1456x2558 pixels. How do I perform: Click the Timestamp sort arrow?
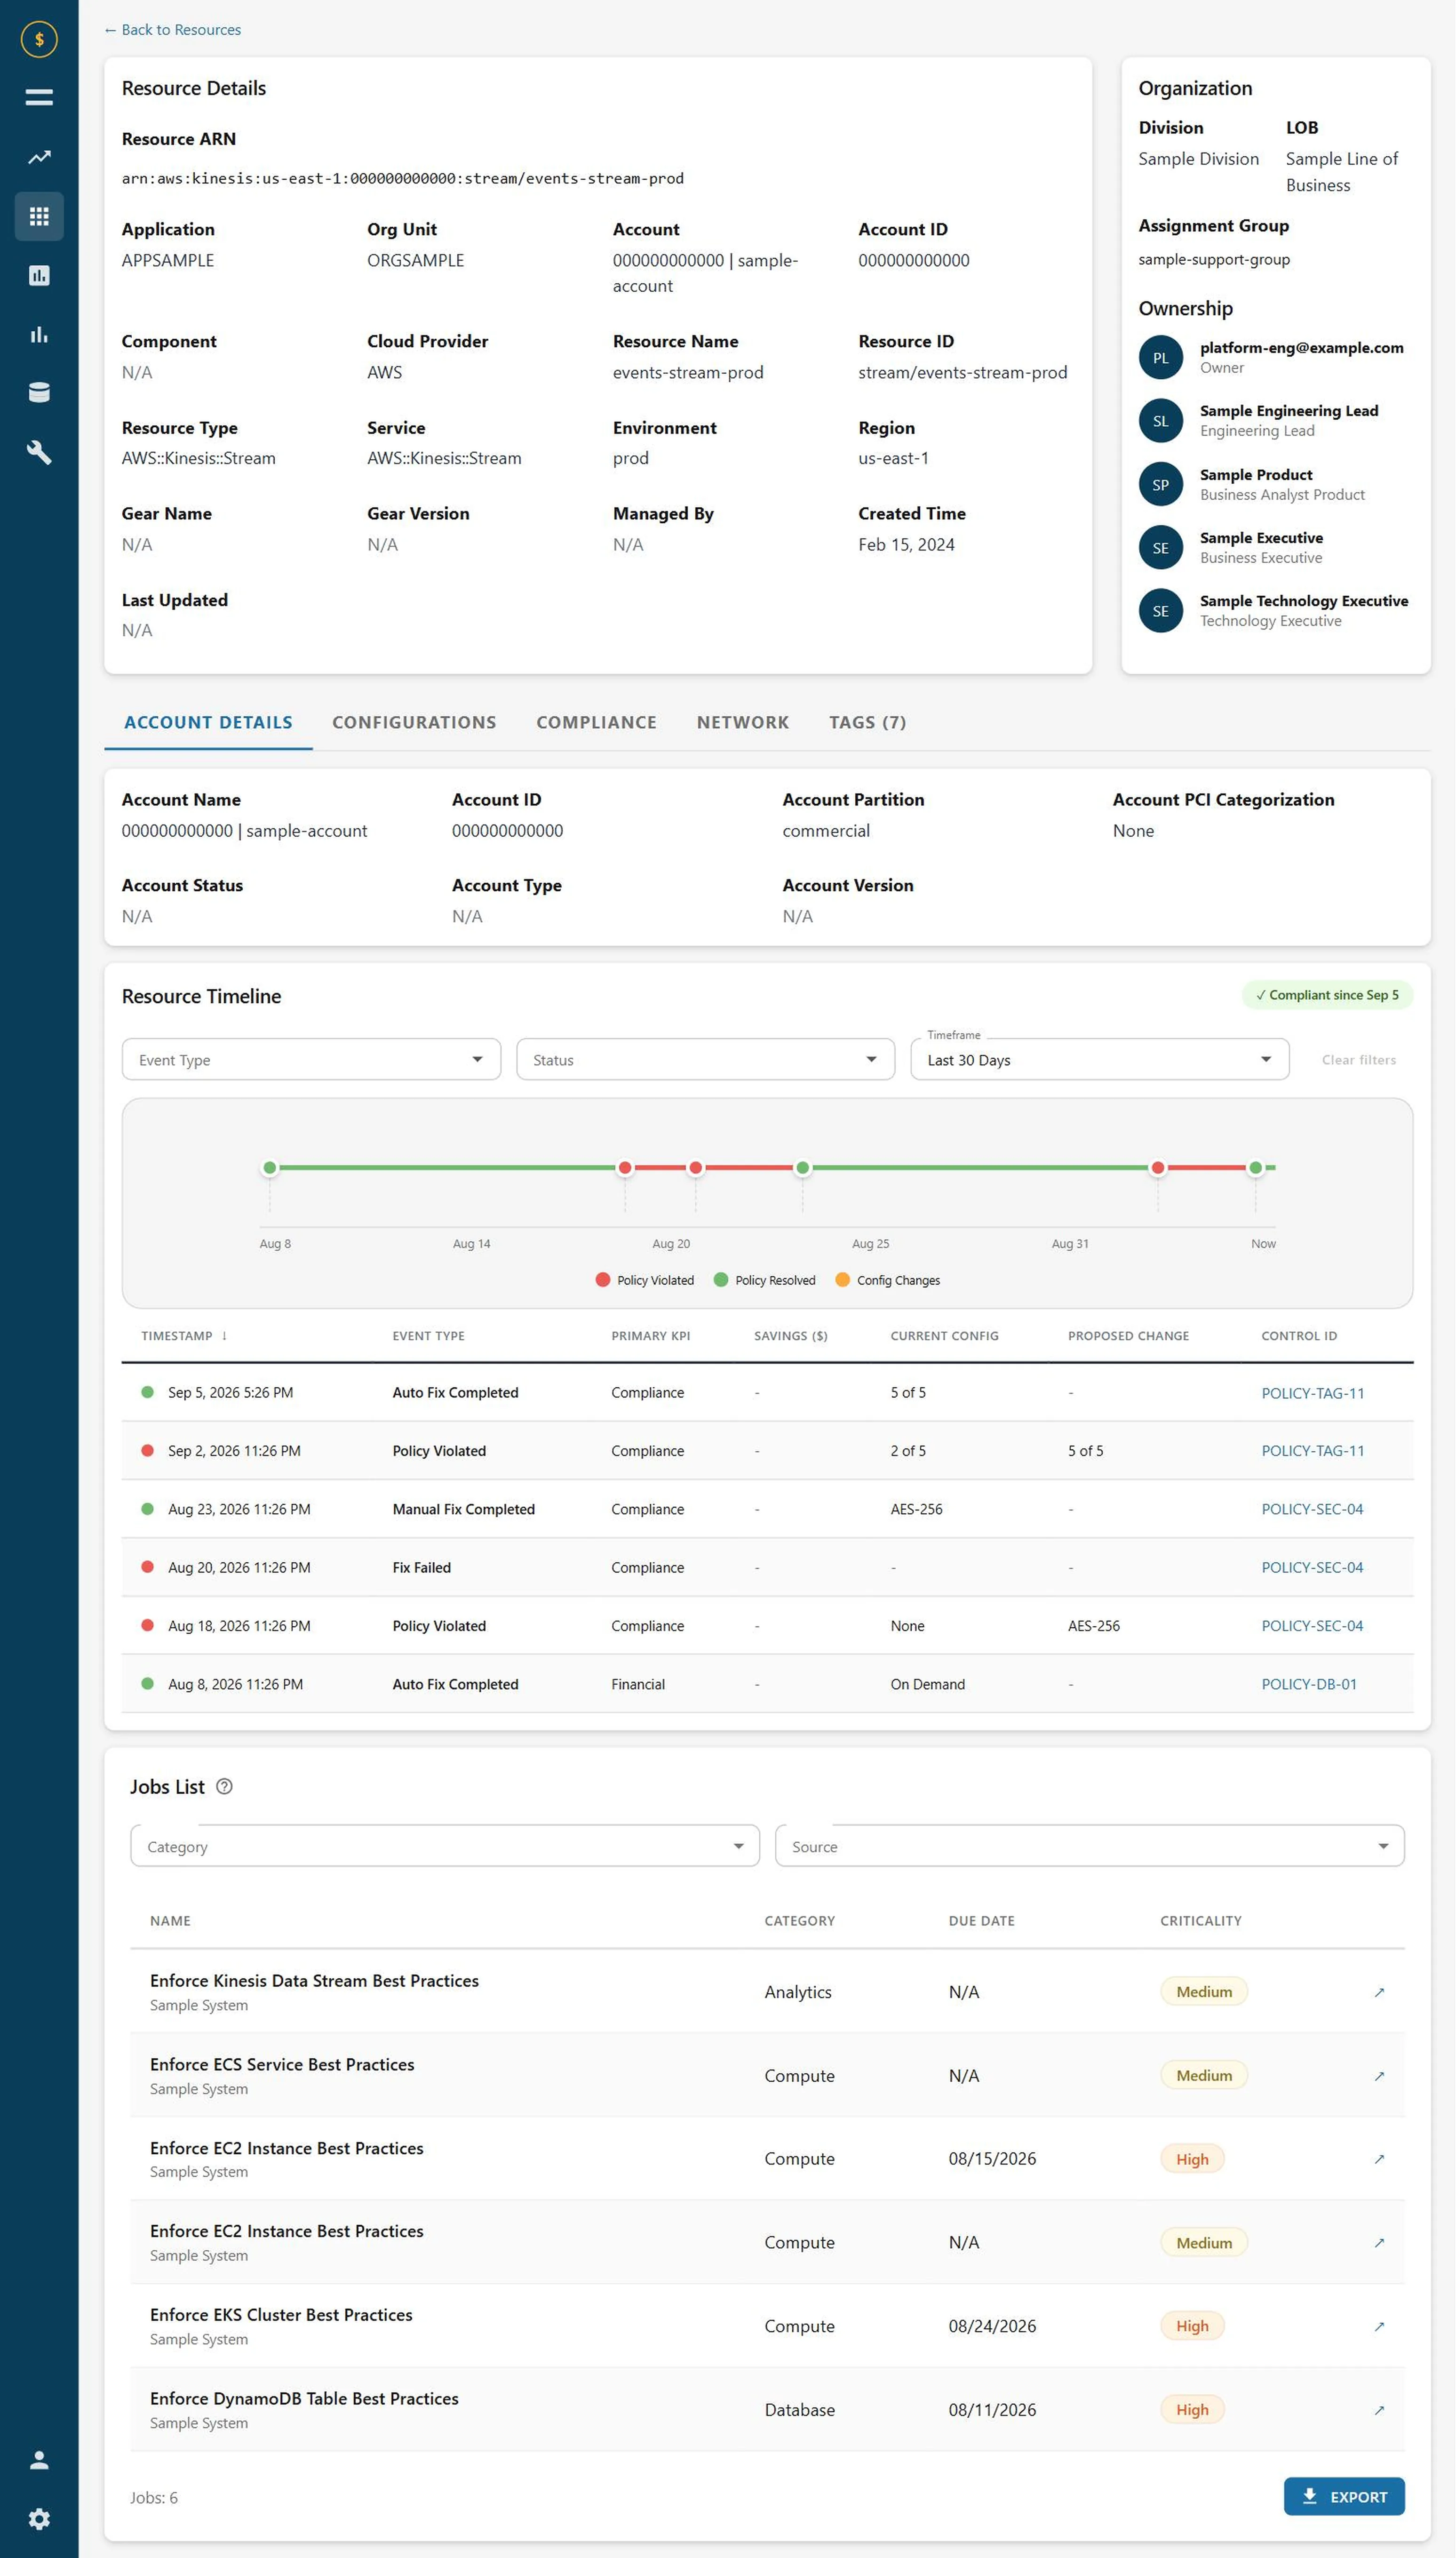224,1335
